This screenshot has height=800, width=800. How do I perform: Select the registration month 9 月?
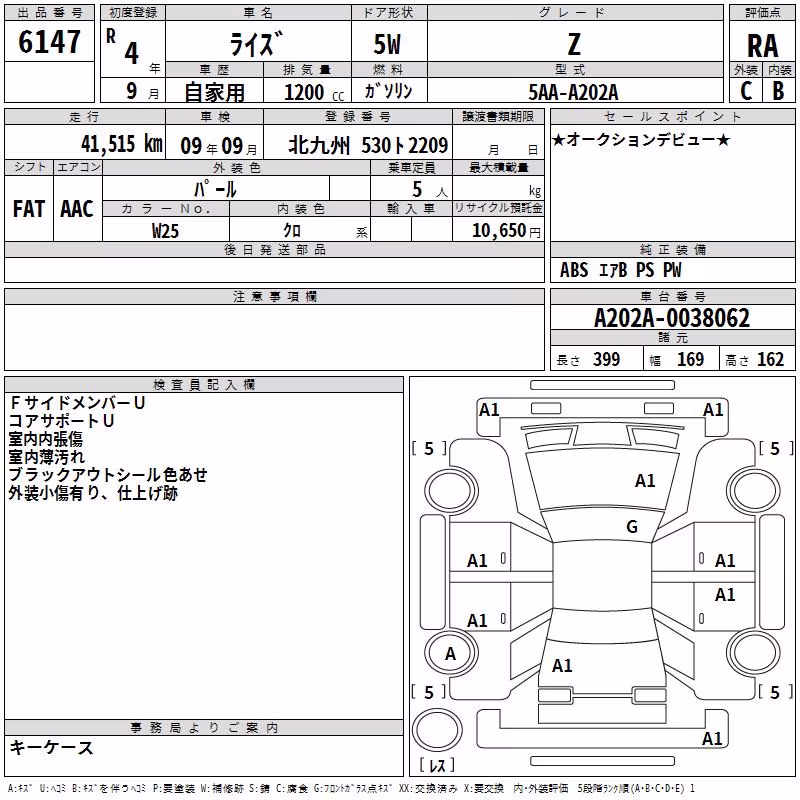(142, 91)
